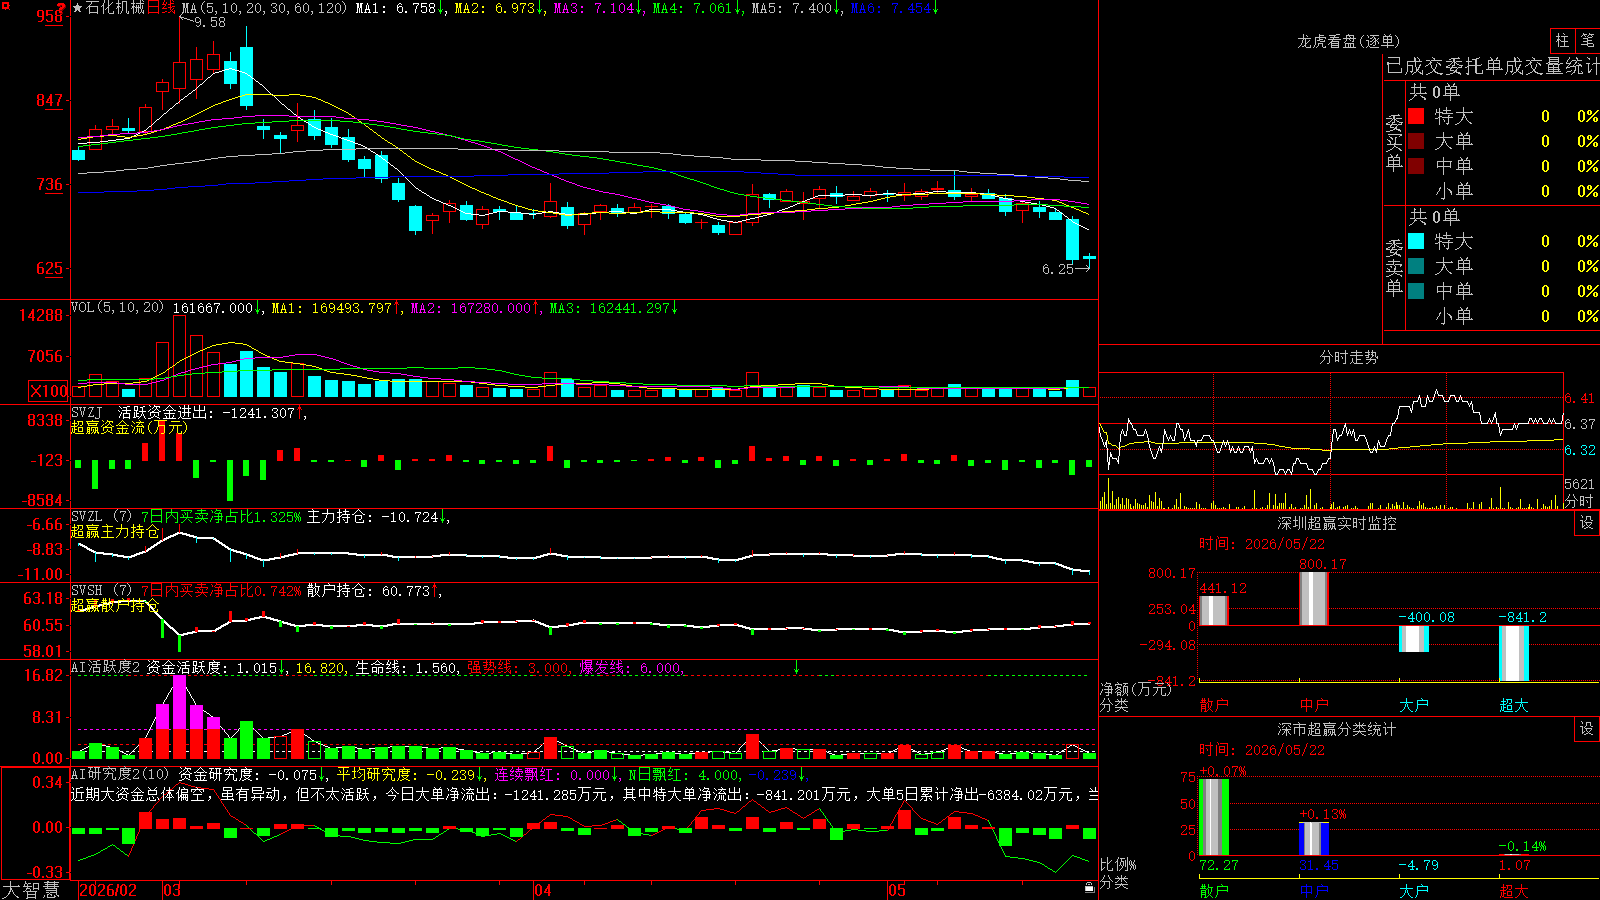
Task: Click the 委卖单 vertical label
Action: [1394, 267]
